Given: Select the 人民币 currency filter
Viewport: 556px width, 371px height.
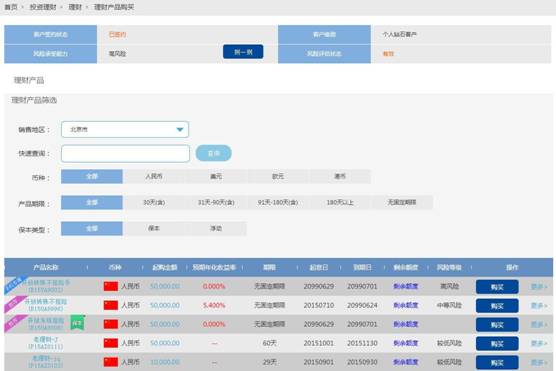Looking at the screenshot, I should pyautogui.click(x=154, y=176).
